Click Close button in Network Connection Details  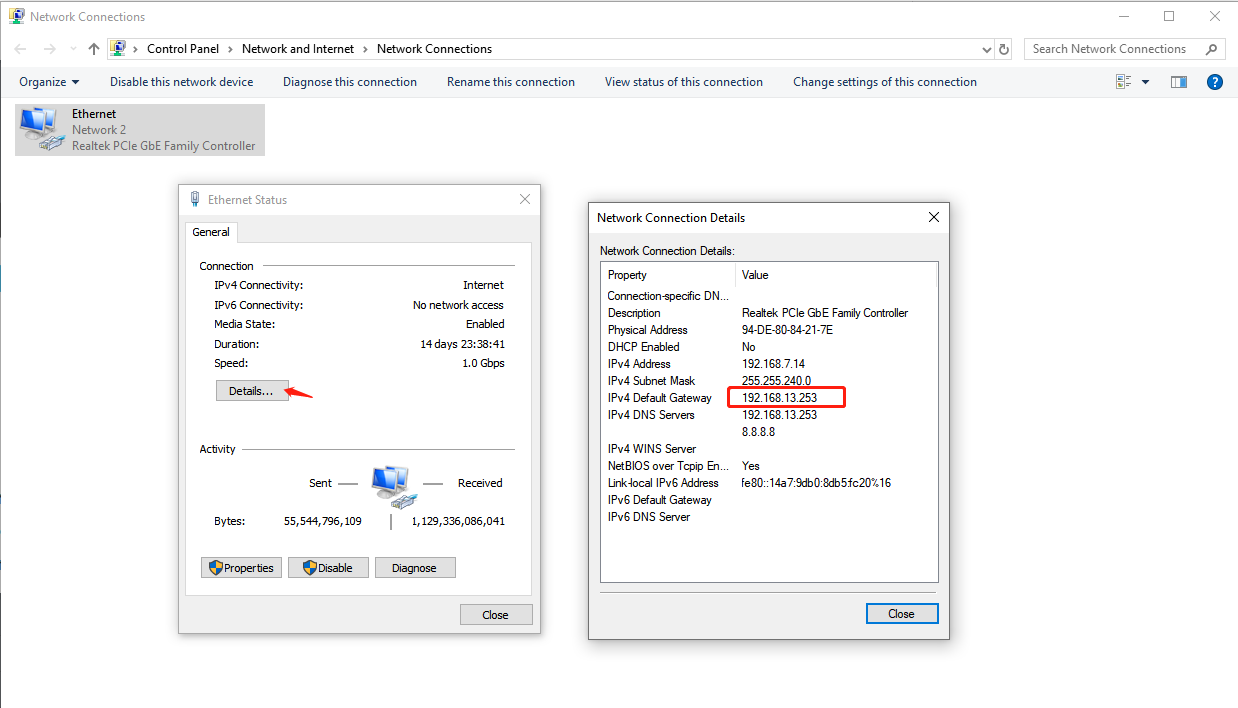(902, 614)
